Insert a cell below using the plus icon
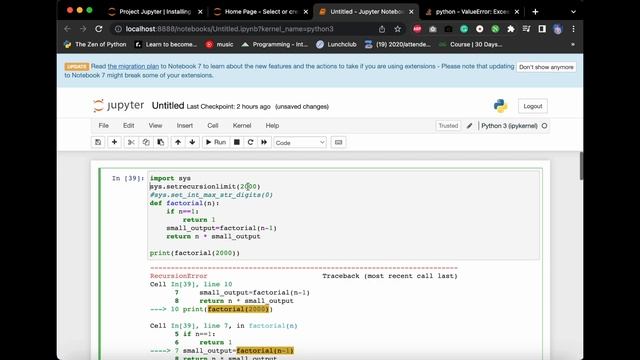 114,142
